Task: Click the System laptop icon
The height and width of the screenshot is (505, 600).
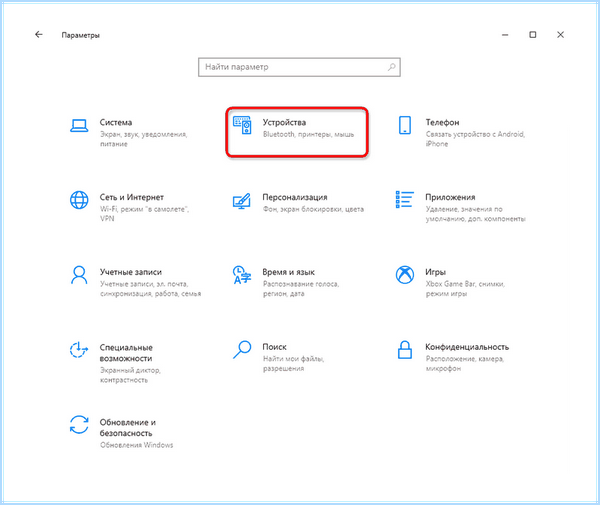Action: (79, 126)
